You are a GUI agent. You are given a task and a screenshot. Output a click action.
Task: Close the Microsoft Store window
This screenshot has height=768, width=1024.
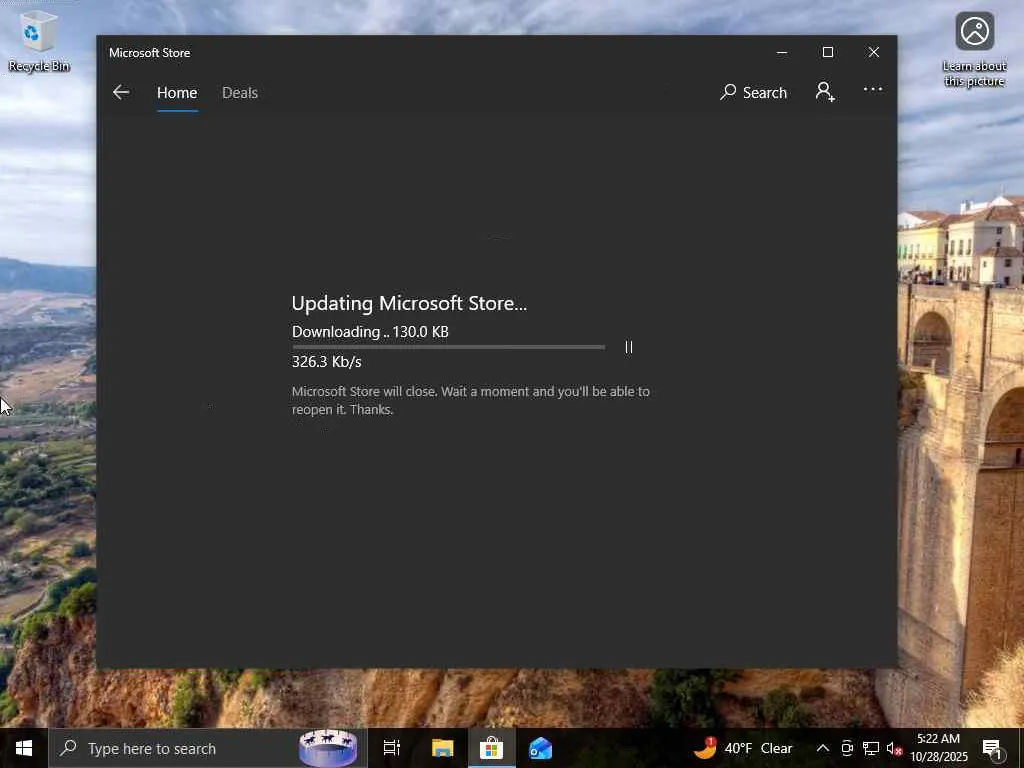click(x=874, y=52)
